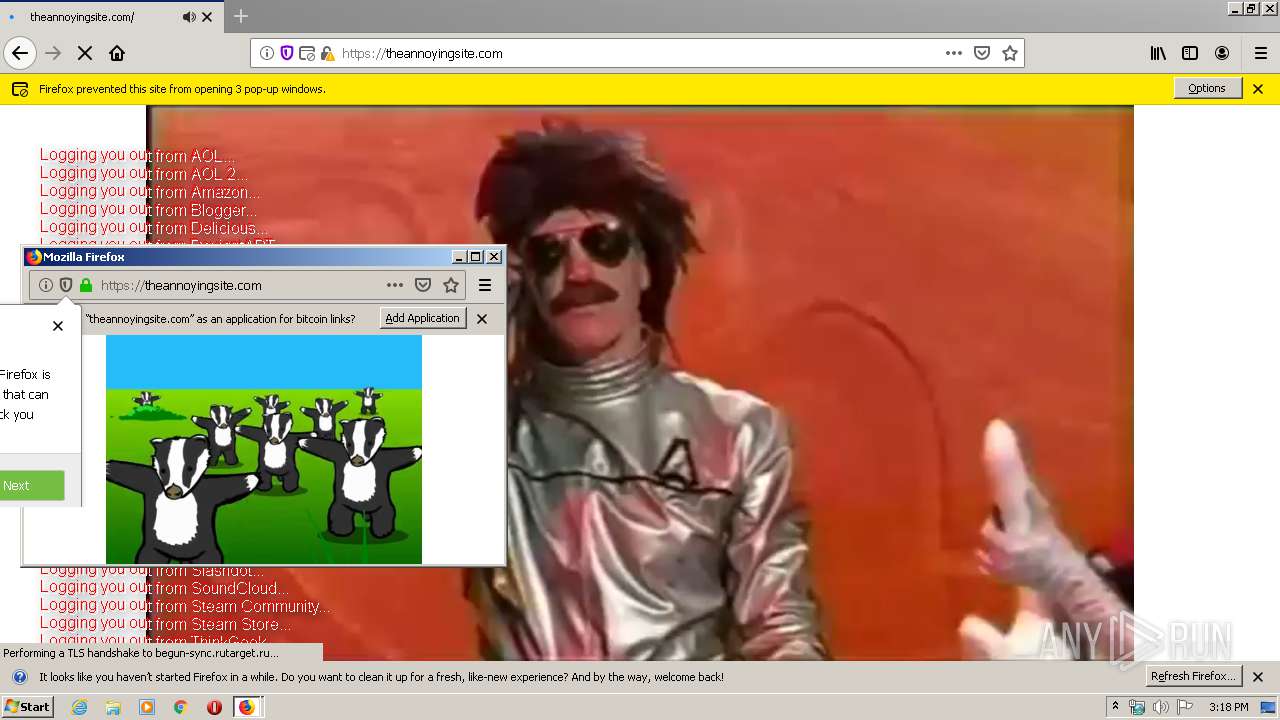1280x720 pixels.
Task: Open the Library menu
Action: 1158,53
